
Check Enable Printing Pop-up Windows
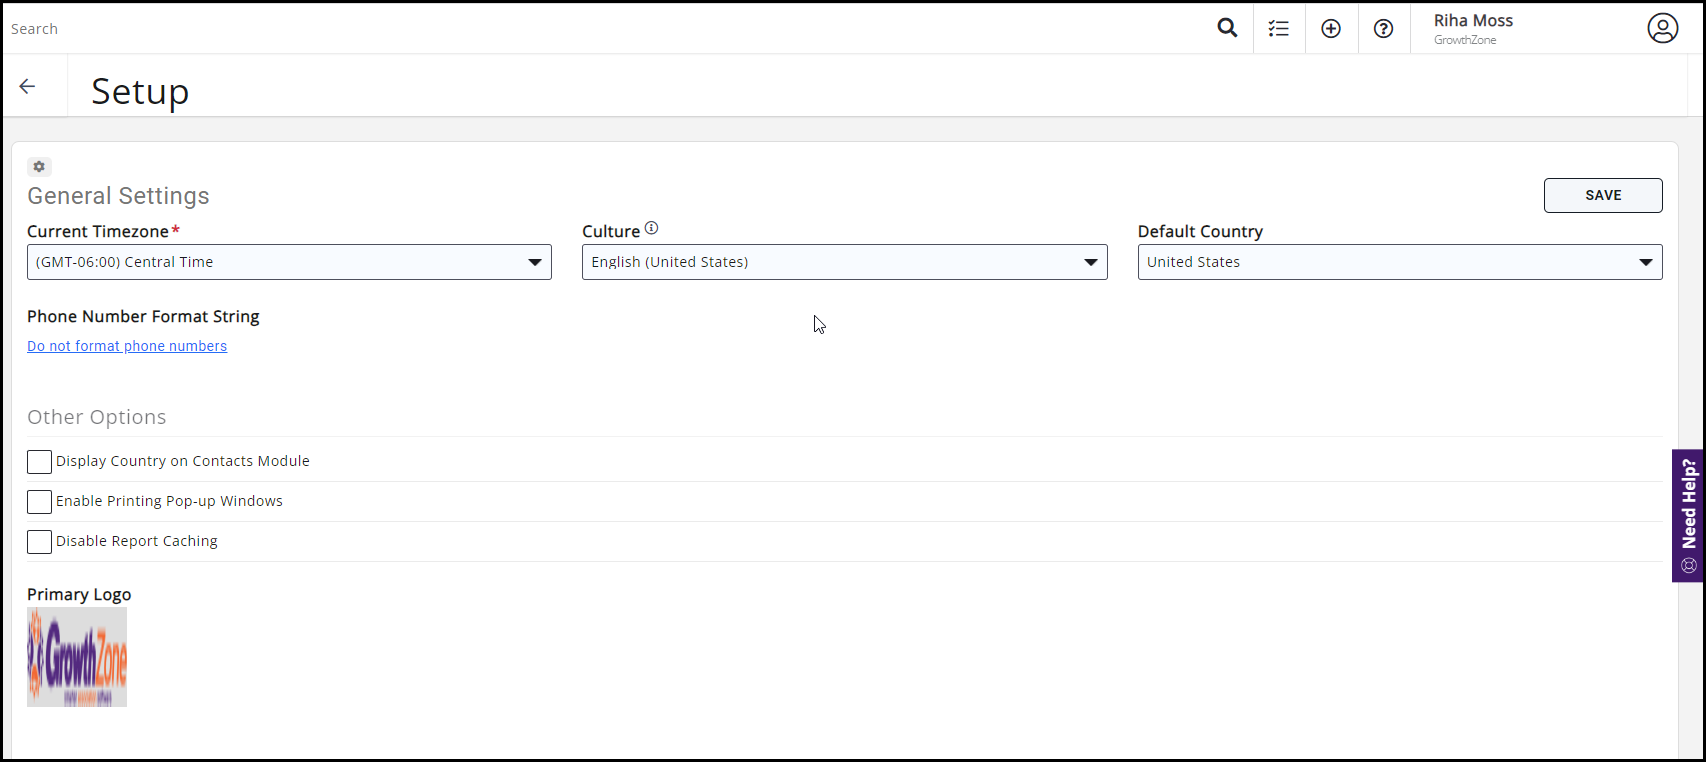tap(40, 502)
